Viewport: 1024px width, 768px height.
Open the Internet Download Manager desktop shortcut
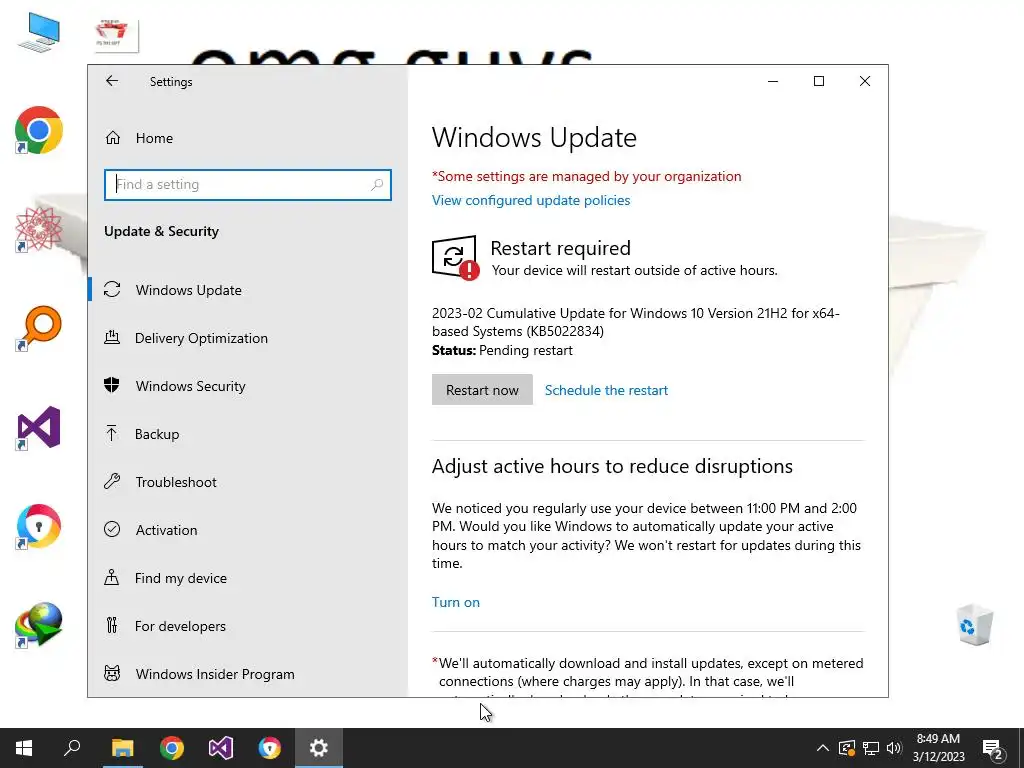(39, 625)
